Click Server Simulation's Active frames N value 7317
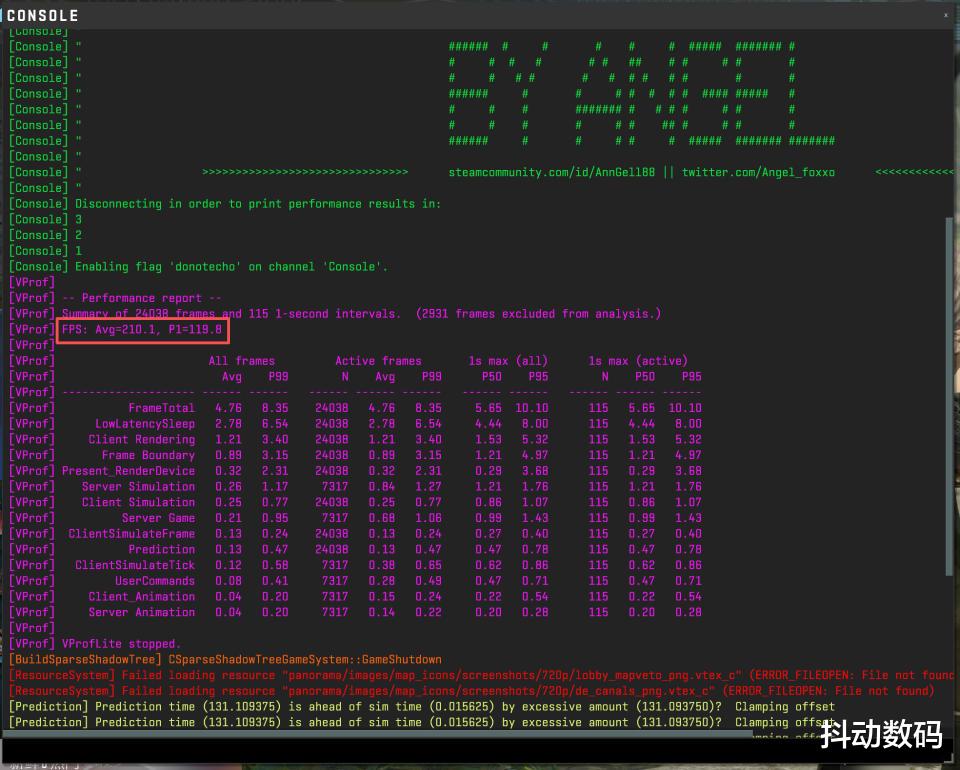Image resolution: width=960 pixels, height=770 pixels. point(335,487)
